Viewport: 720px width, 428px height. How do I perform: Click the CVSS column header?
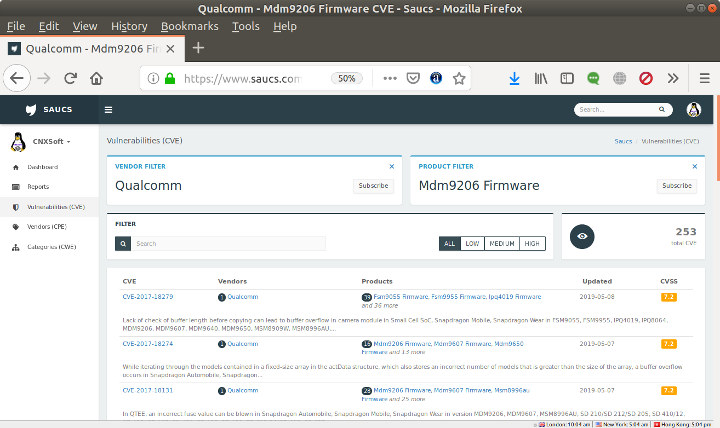point(669,281)
